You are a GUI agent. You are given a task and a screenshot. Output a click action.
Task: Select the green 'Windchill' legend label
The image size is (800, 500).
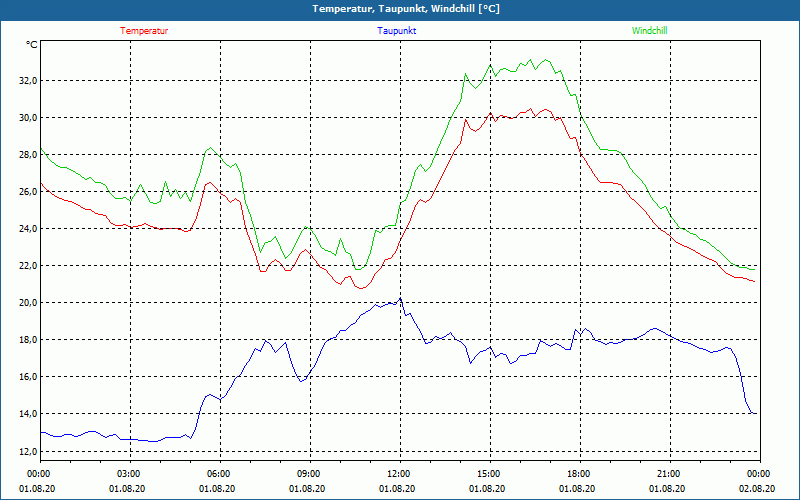649,31
